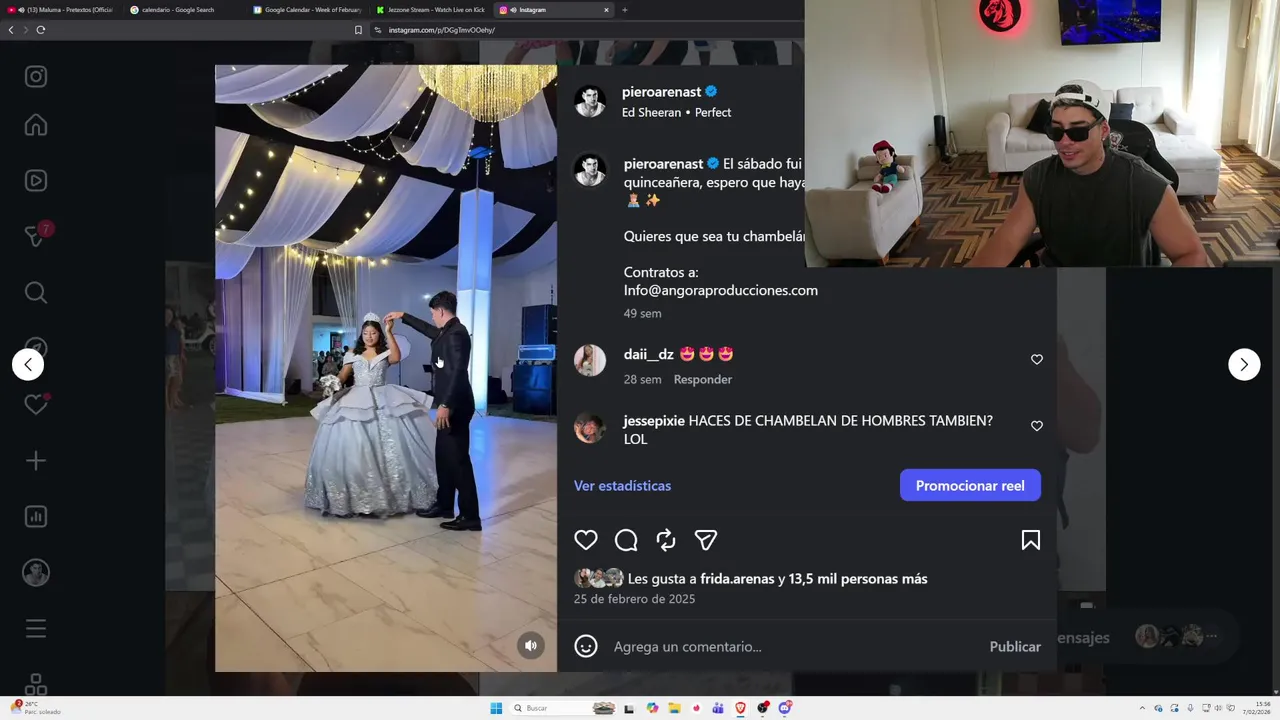Image resolution: width=1280 pixels, height=720 pixels.
Task: Open emoji picker in comment box
Action: point(586,647)
